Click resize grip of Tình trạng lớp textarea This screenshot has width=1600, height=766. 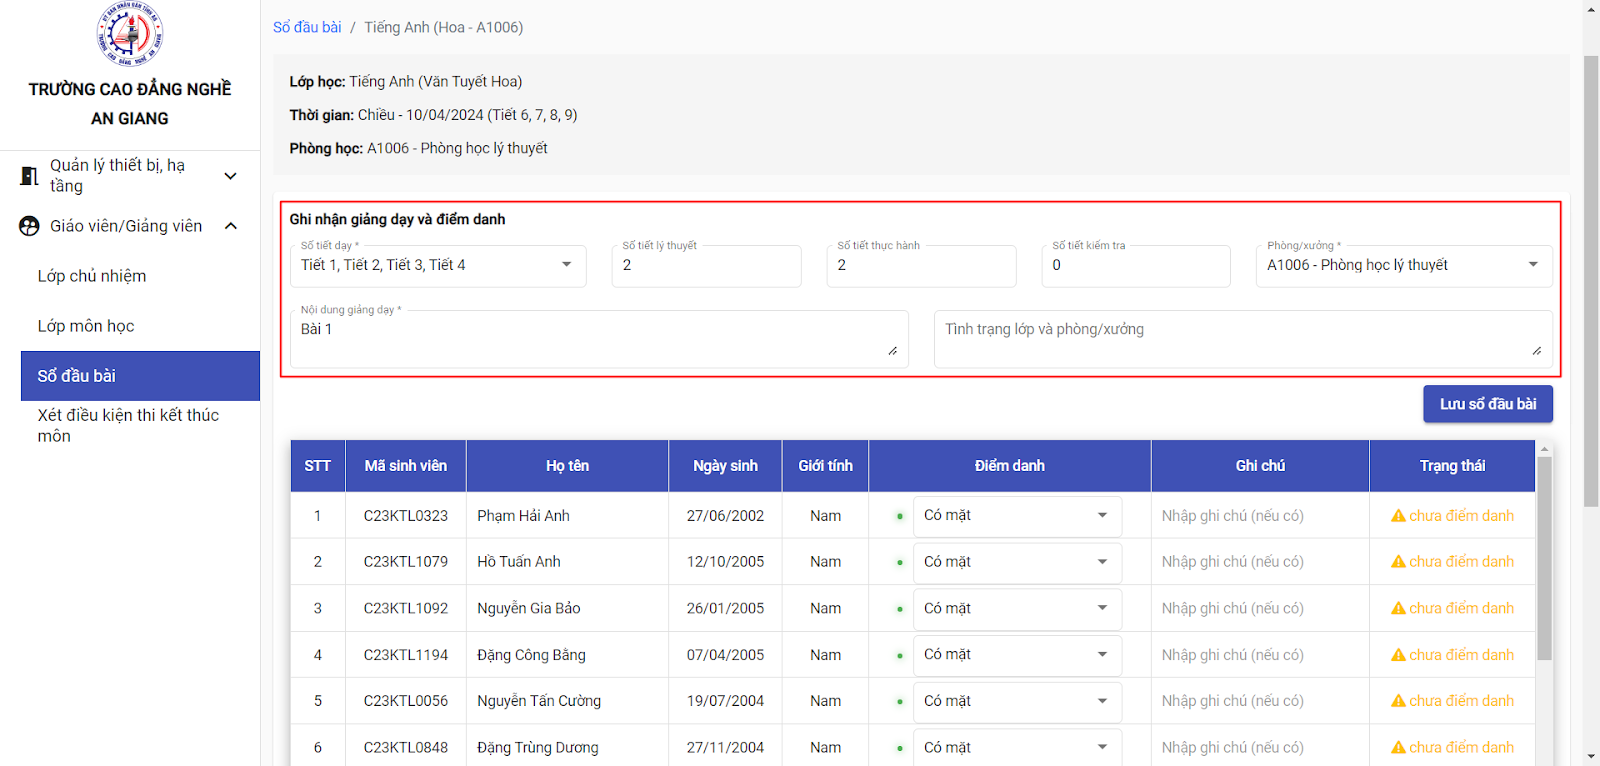pos(1536,351)
